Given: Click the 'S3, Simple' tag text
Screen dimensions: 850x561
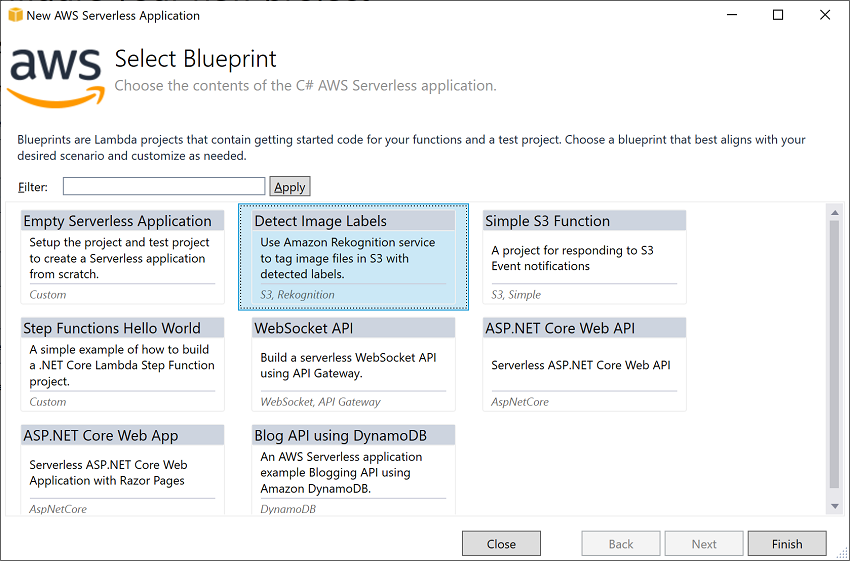Looking at the screenshot, I should [x=516, y=295].
